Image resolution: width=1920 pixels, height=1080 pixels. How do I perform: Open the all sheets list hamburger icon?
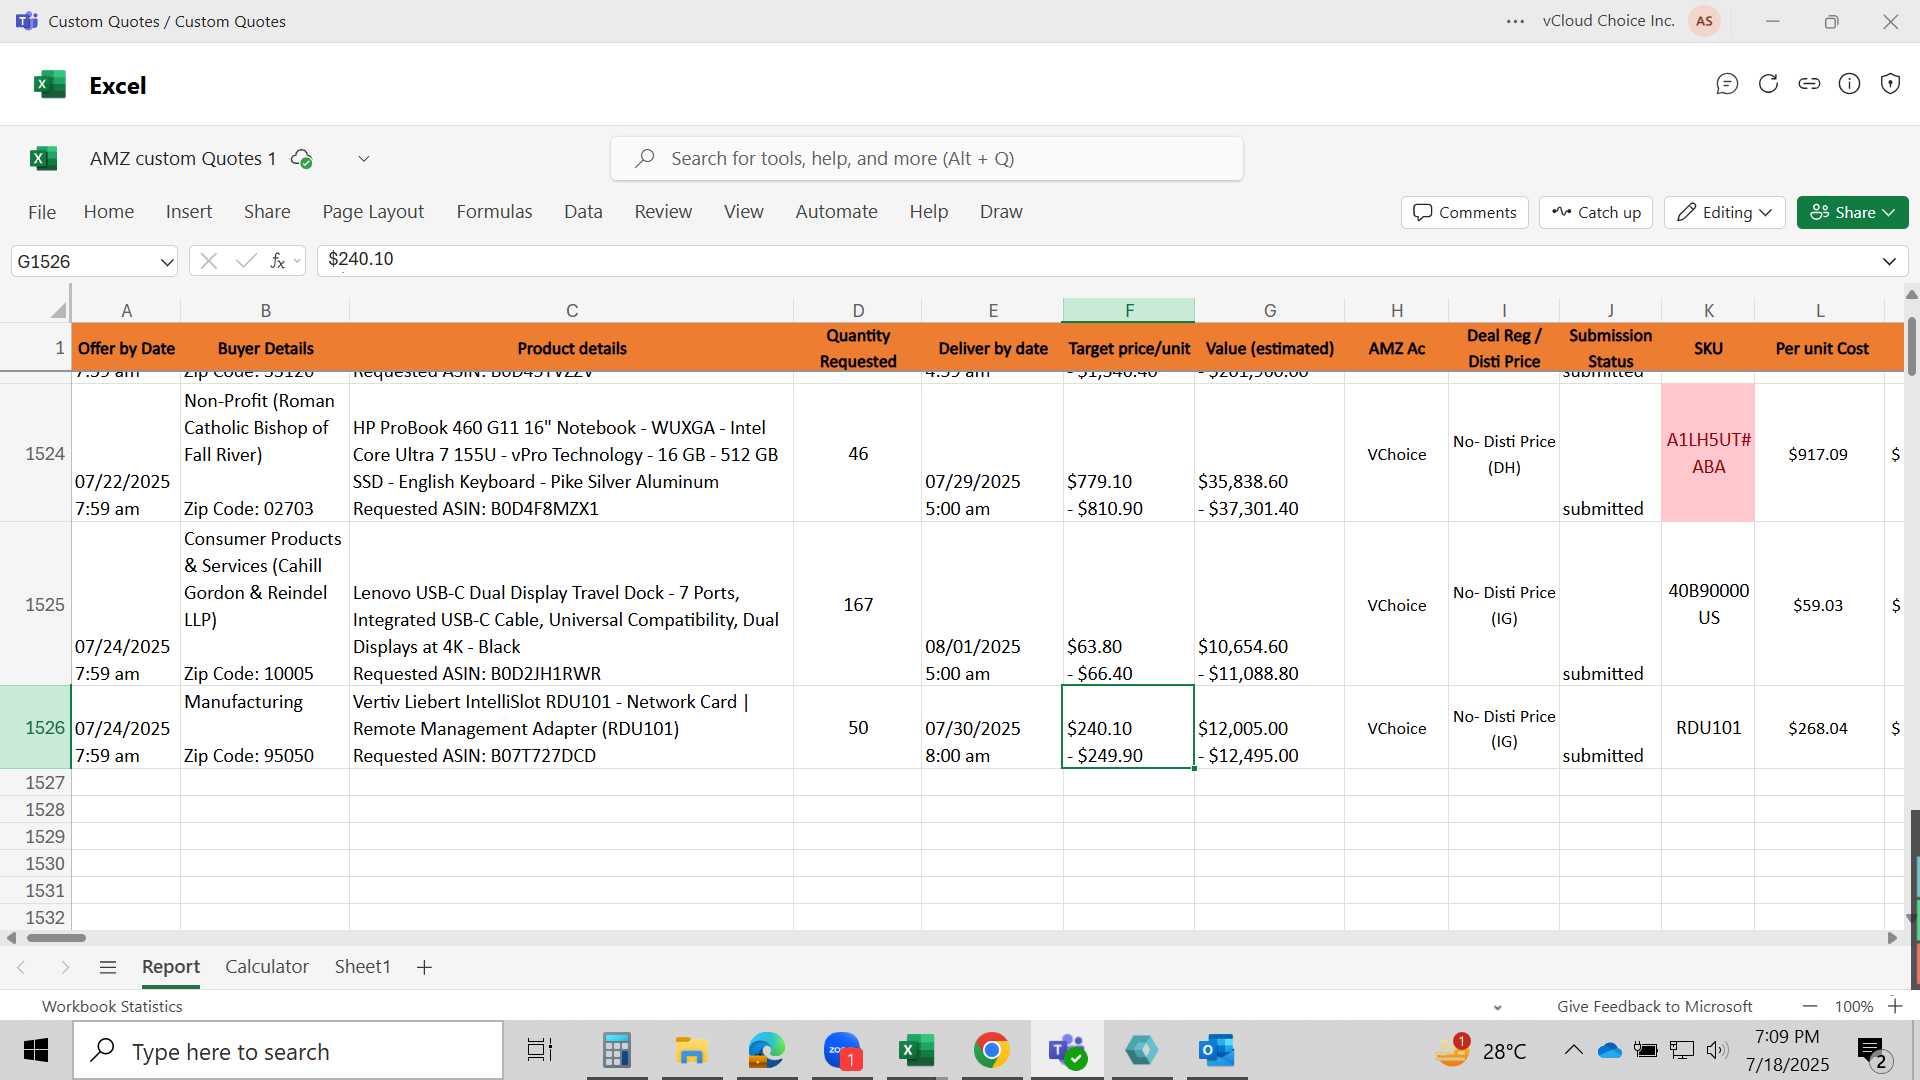pyautogui.click(x=108, y=967)
